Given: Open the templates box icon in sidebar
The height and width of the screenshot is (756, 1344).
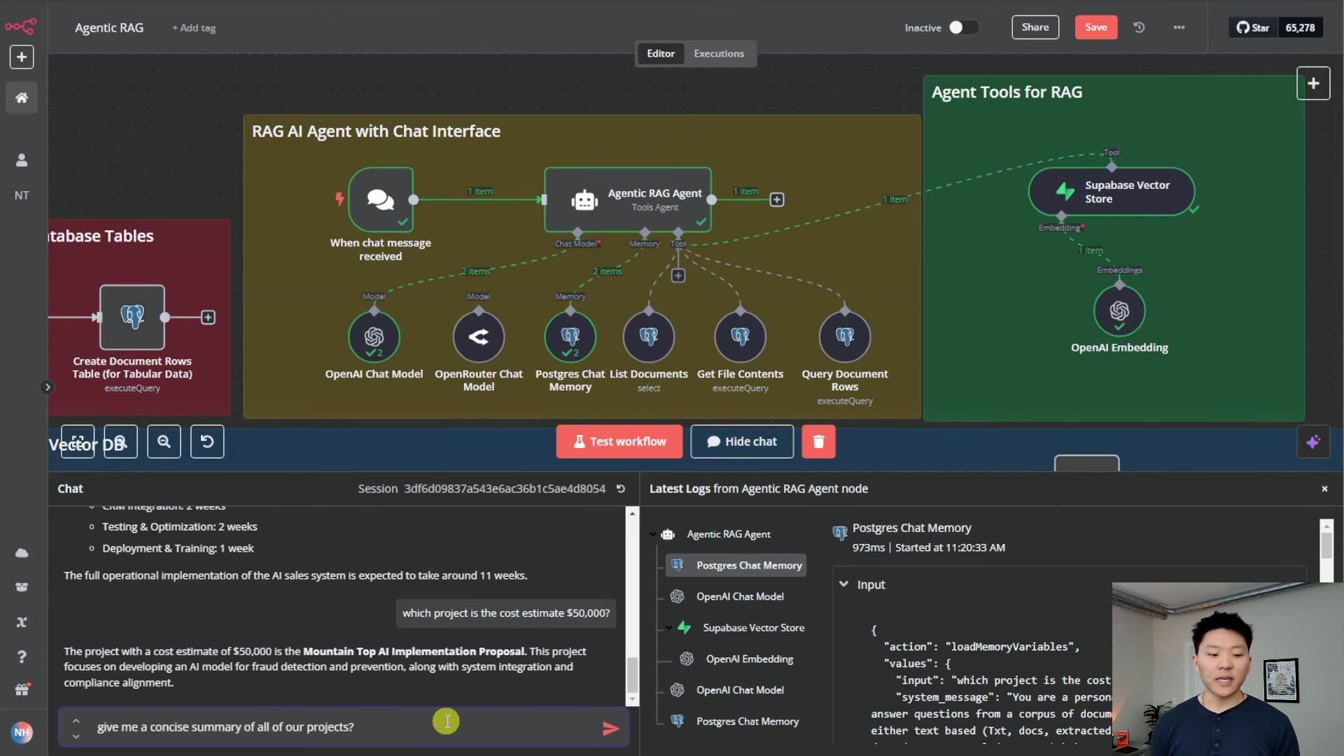Looking at the screenshot, I should coord(21,588).
